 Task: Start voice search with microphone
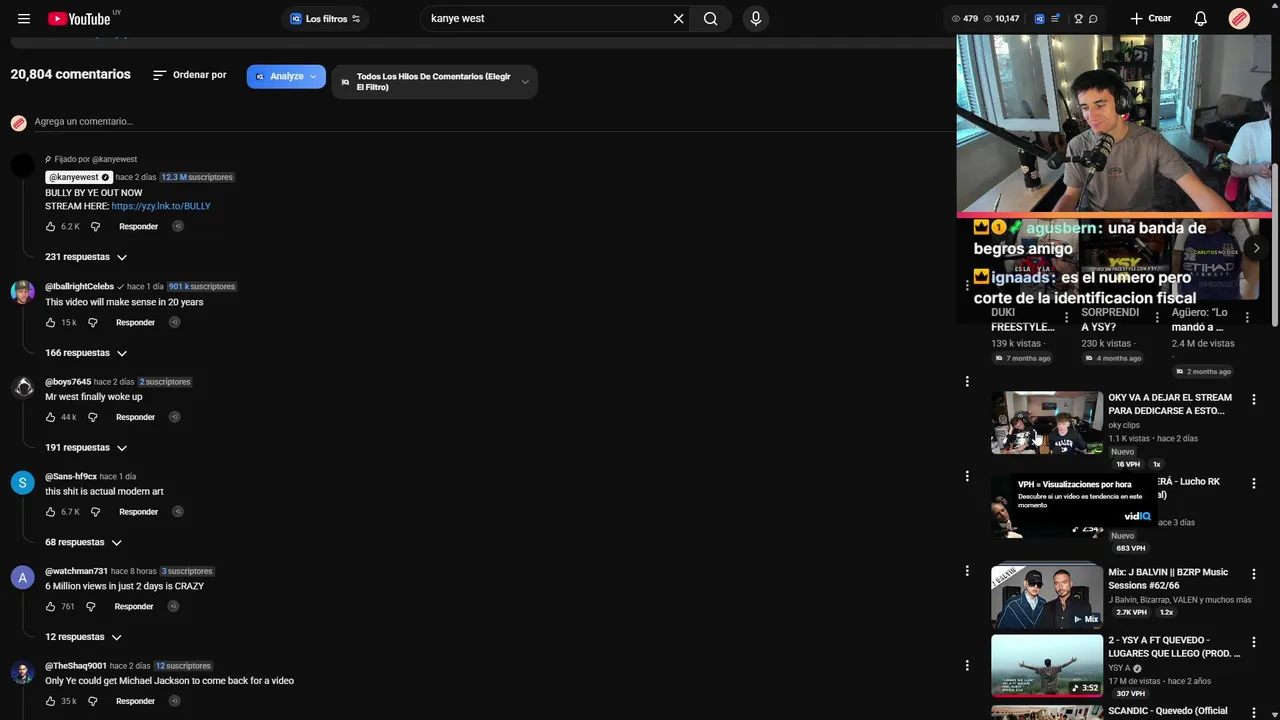point(756,18)
